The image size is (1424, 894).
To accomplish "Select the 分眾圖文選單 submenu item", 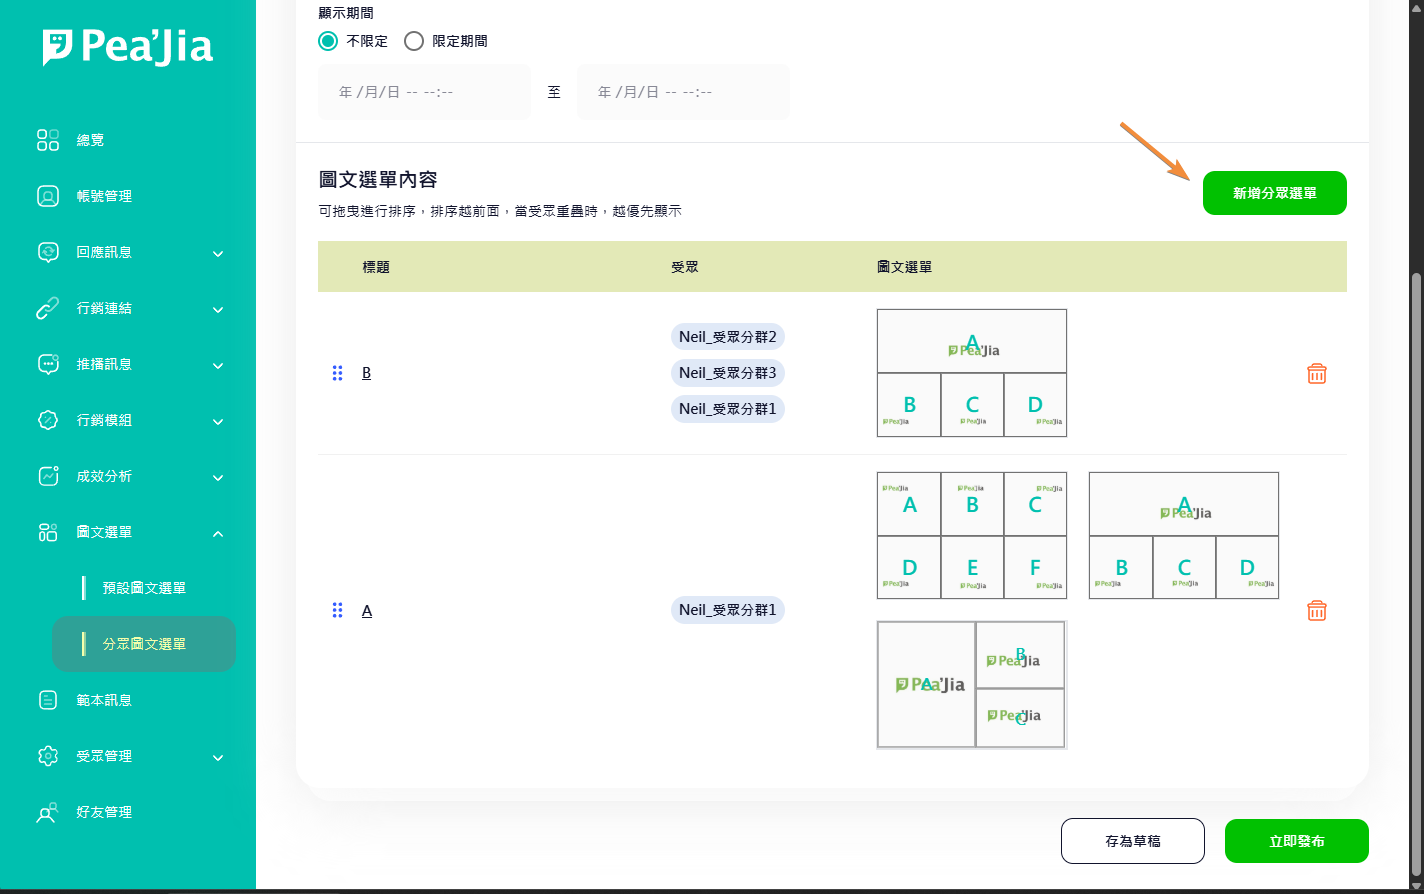I will (x=144, y=644).
